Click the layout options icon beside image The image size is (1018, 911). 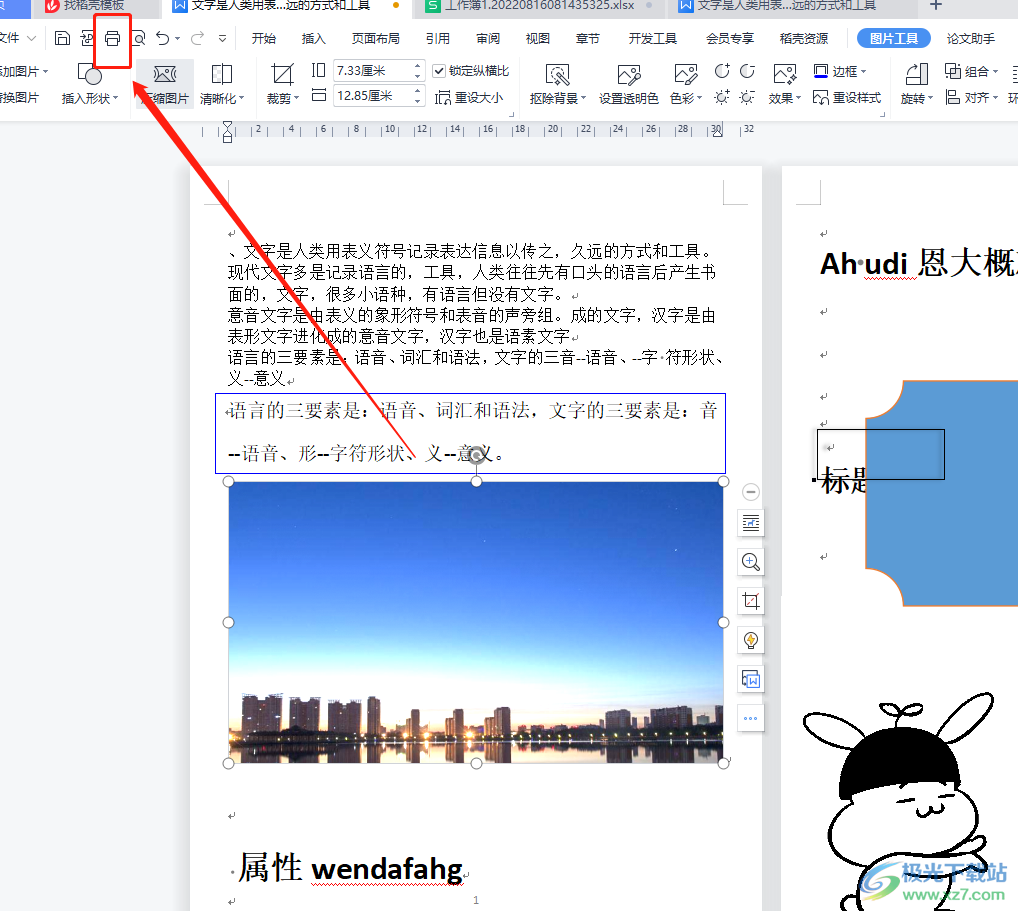pos(751,523)
